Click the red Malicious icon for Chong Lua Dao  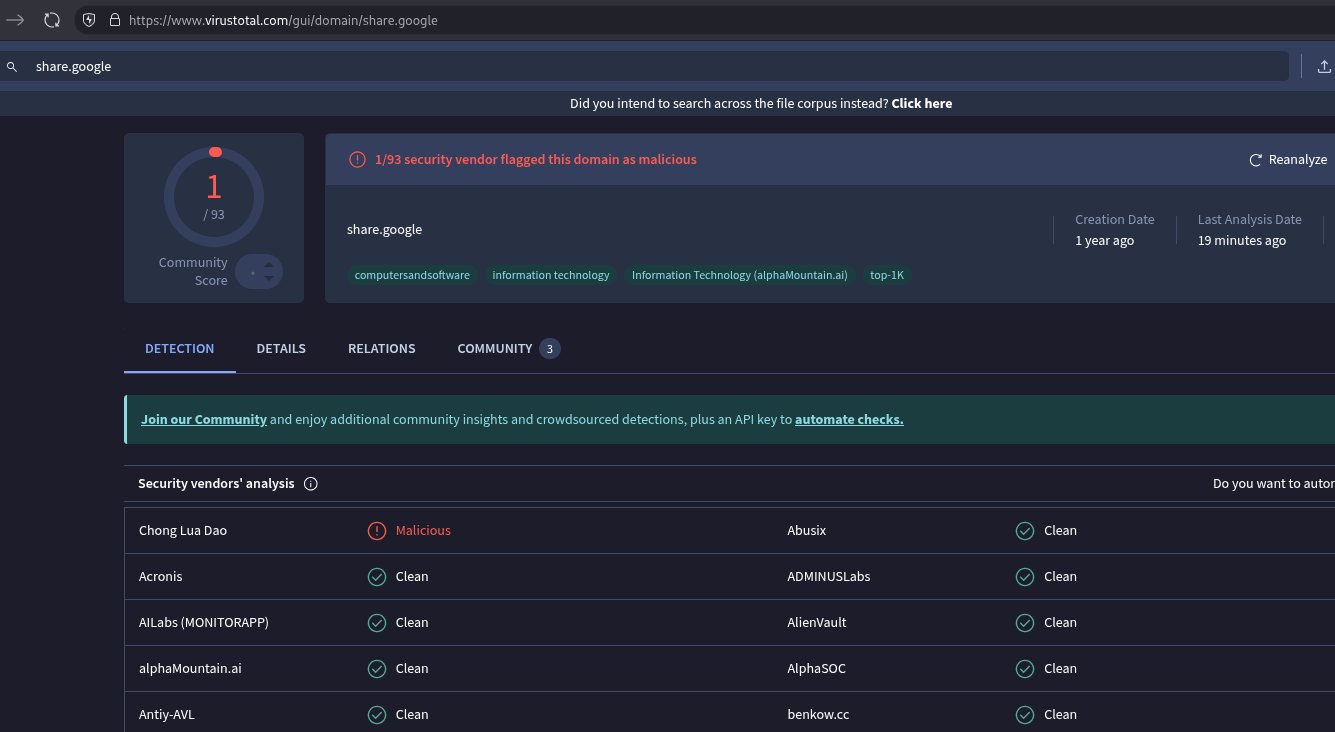coord(377,531)
